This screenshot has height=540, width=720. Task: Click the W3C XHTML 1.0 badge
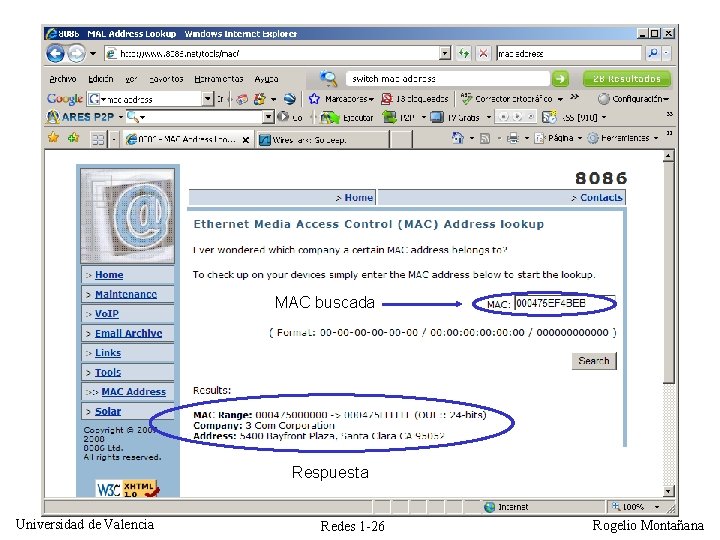(128, 489)
